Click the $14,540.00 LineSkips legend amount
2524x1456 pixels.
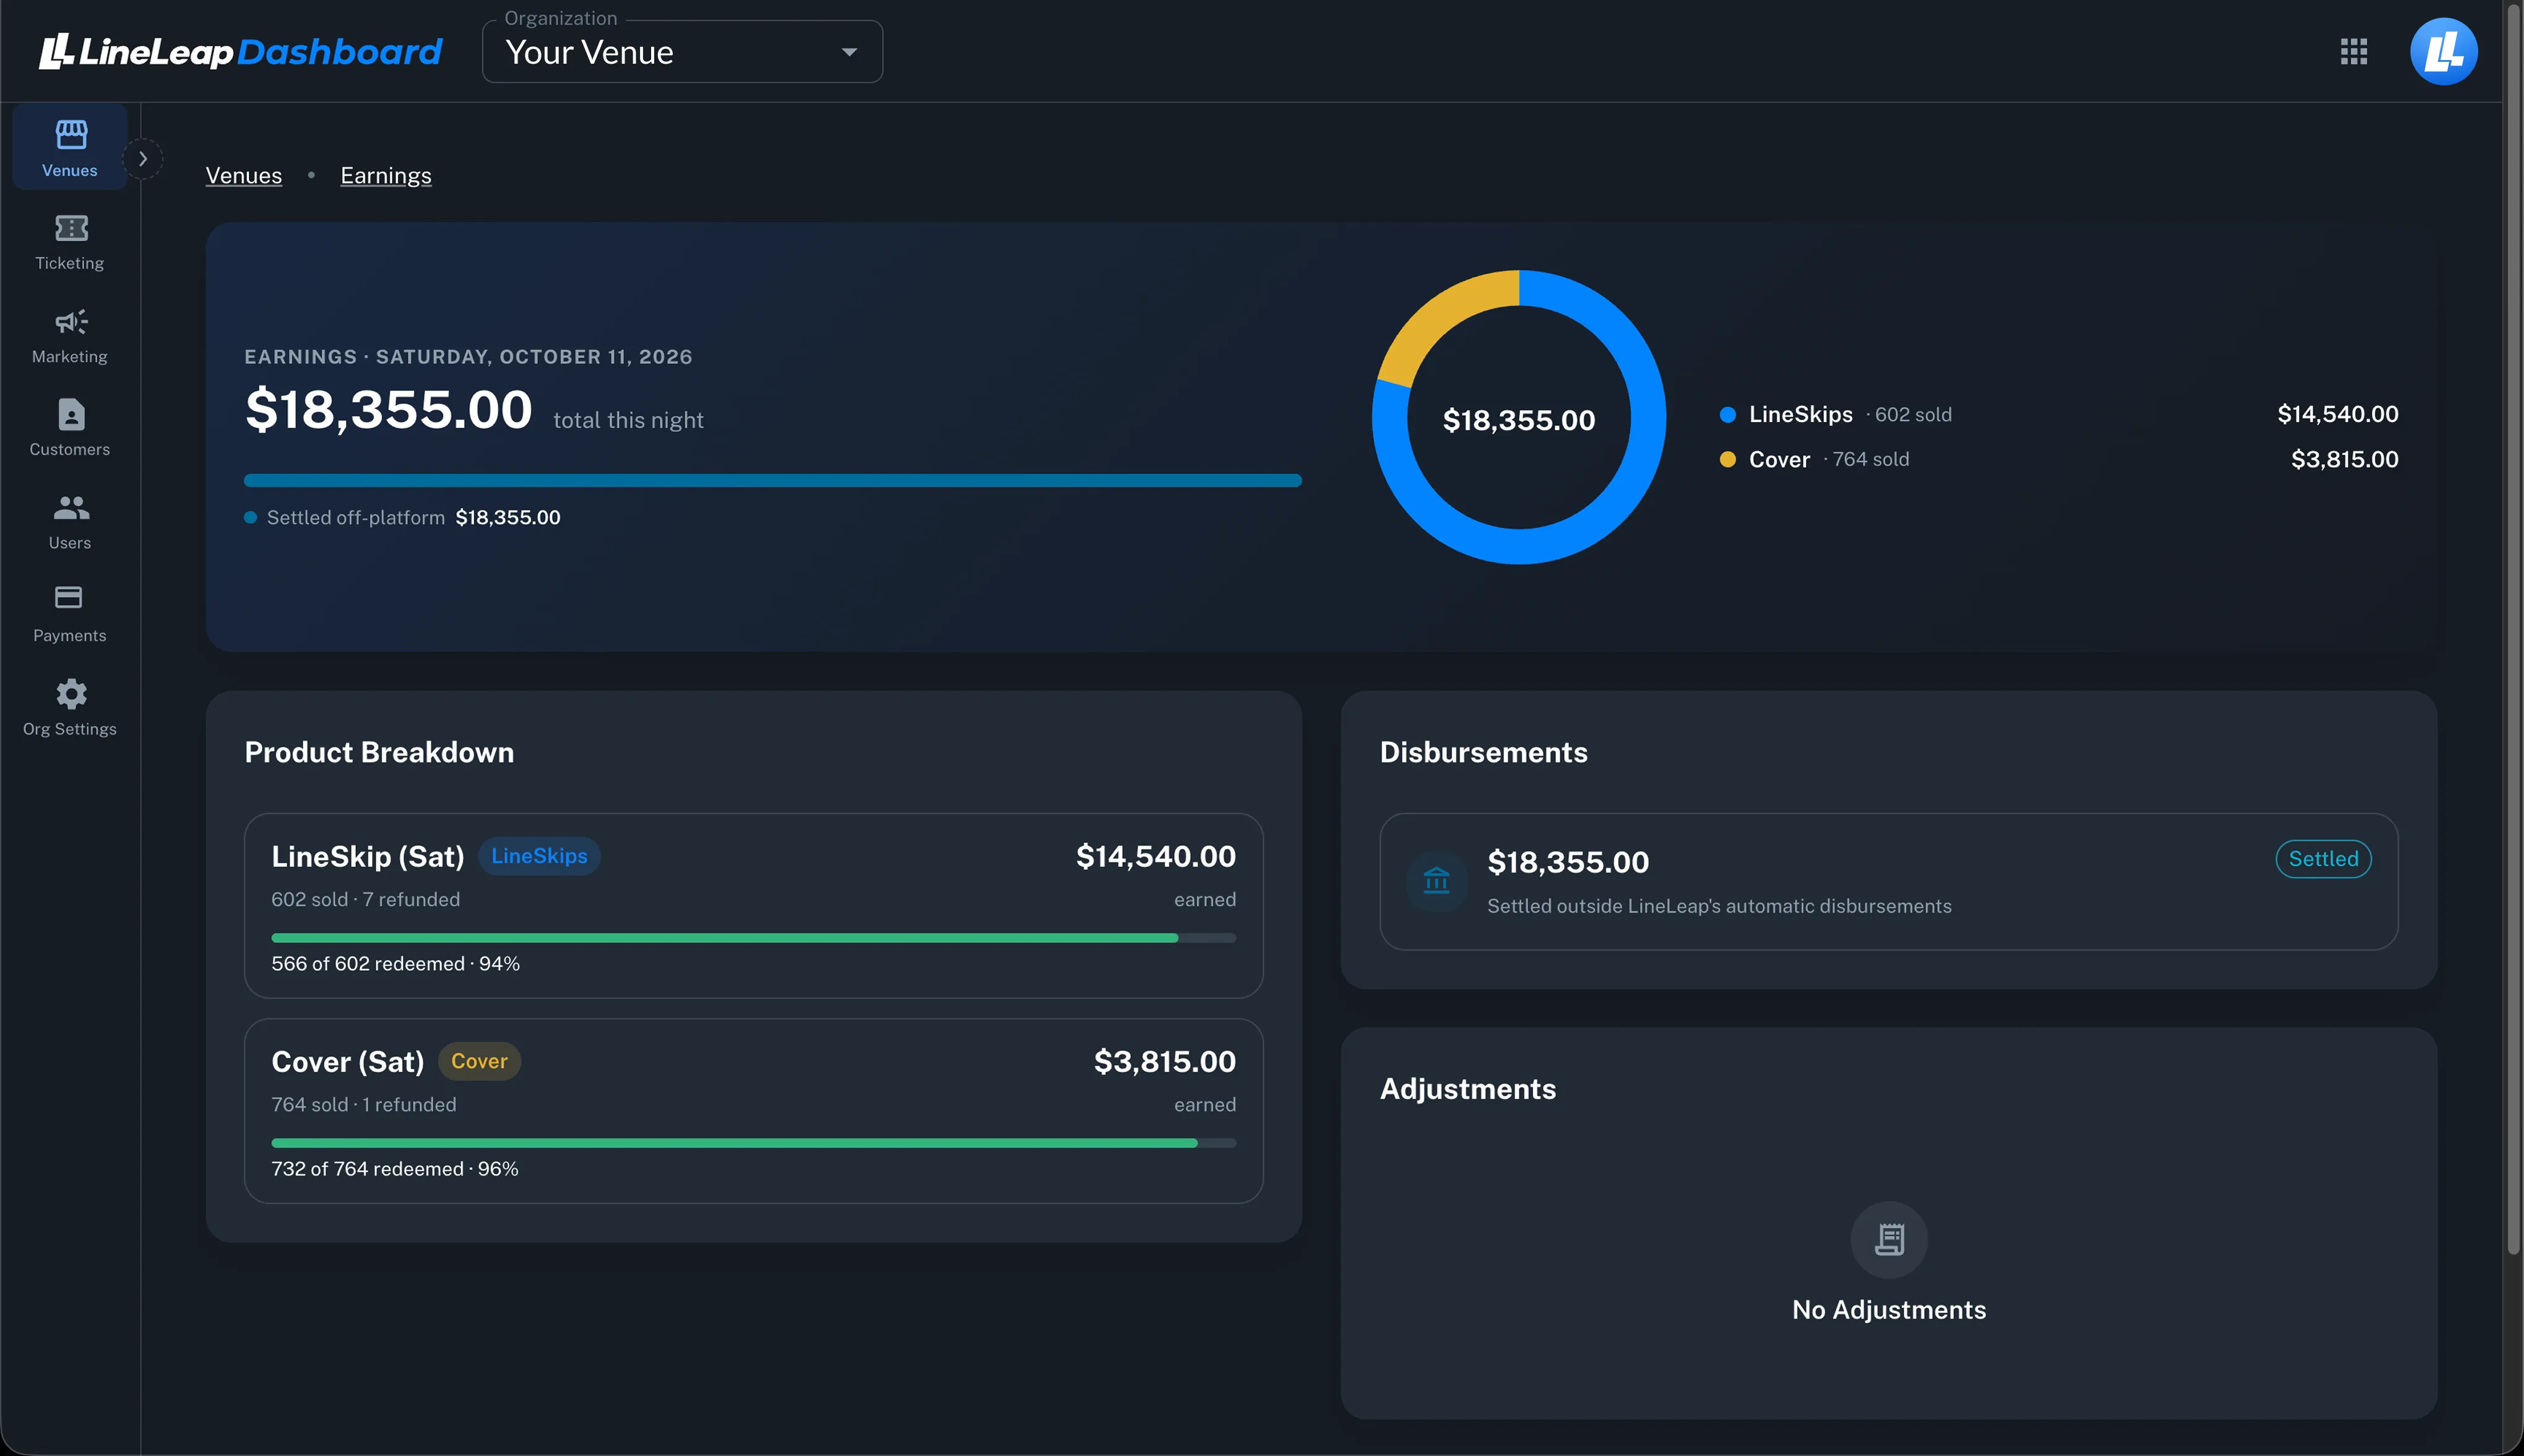click(2337, 414)
